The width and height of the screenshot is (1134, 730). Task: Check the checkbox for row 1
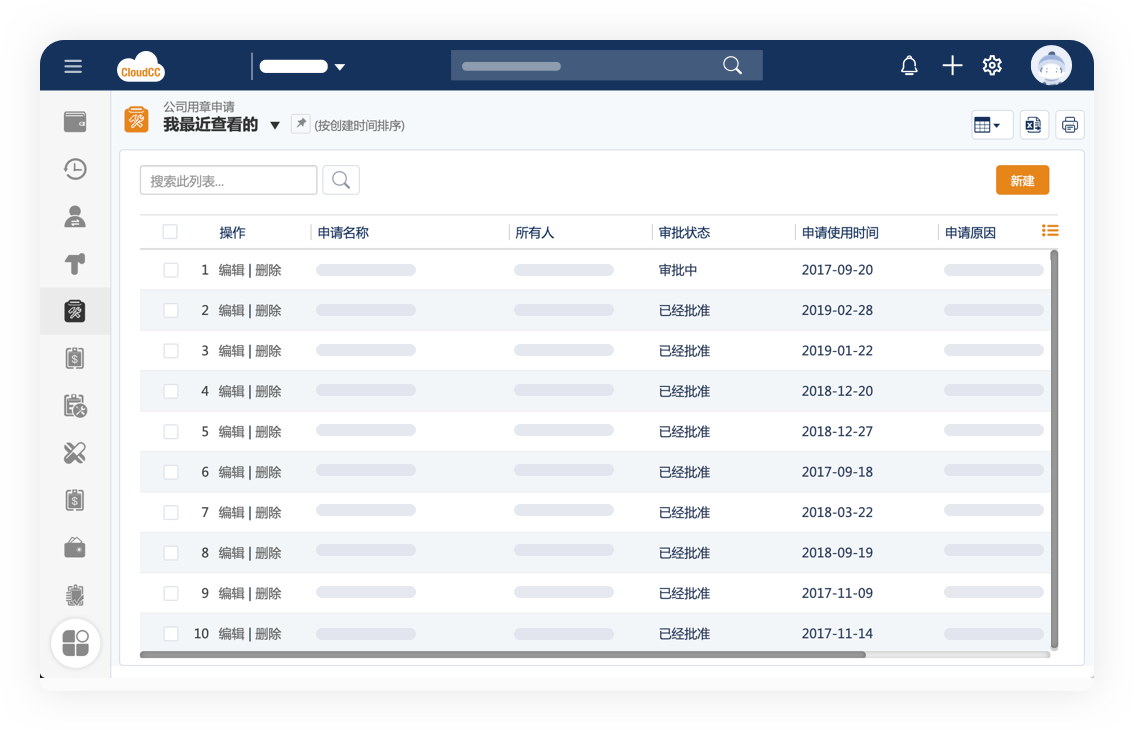coord(171,270)
